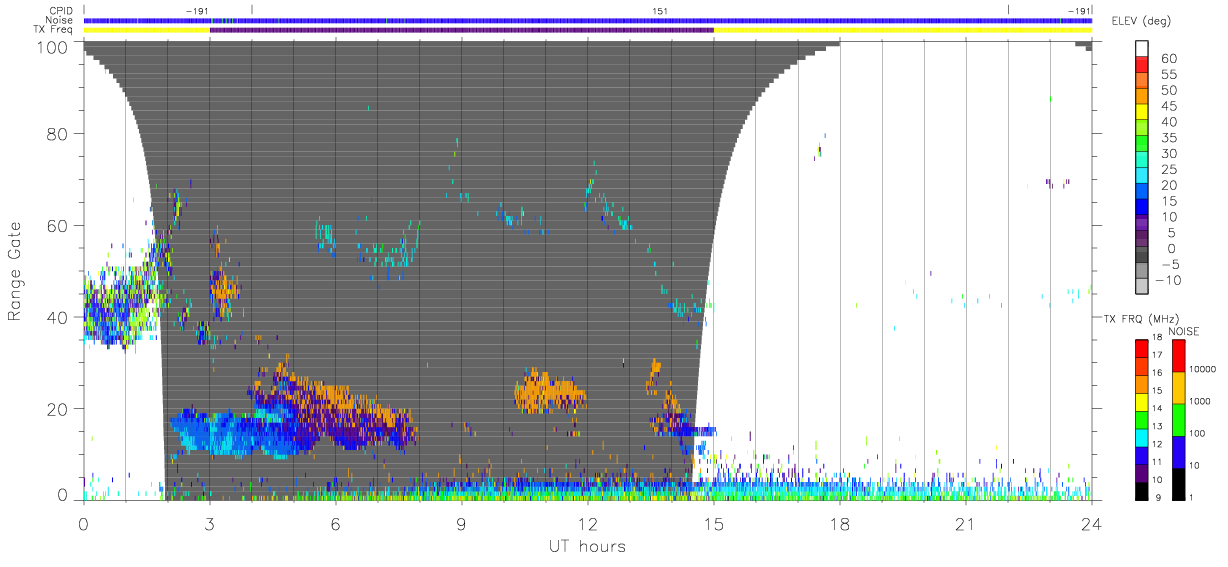This screenshot has width=1228, height=567.
Task: Select the white top segment of the ELEV colorbar
Action: pyautogui.click(x=1141, y=49)
